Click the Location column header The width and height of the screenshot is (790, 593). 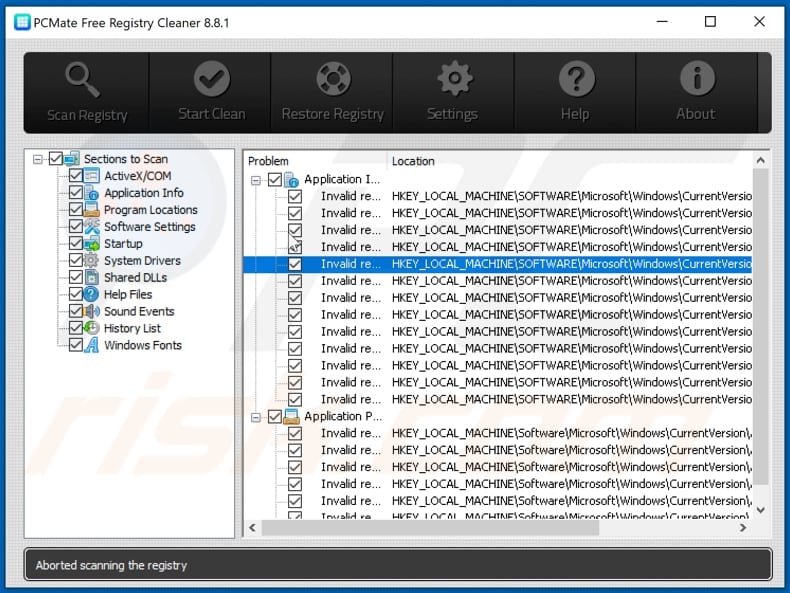coord(570,161)
